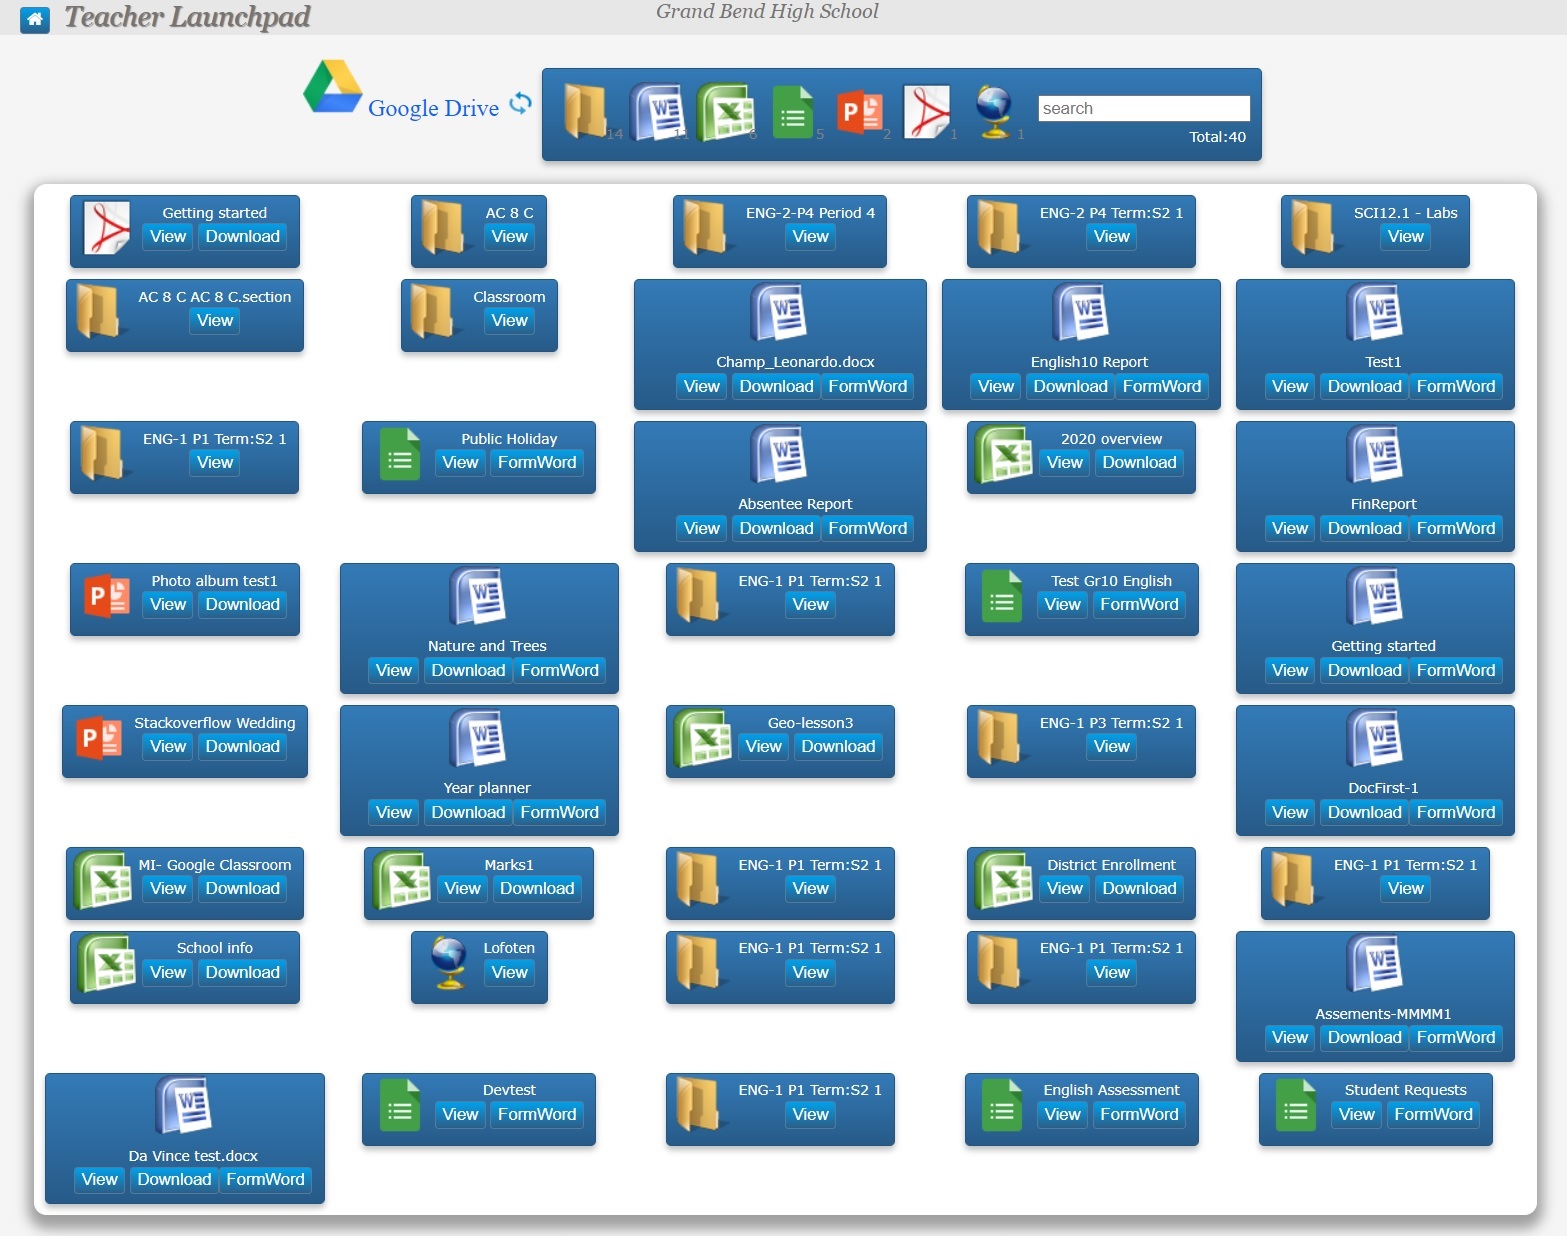
Task: Download Champ_Leonardo.docx
Action: tap(775, 386)
